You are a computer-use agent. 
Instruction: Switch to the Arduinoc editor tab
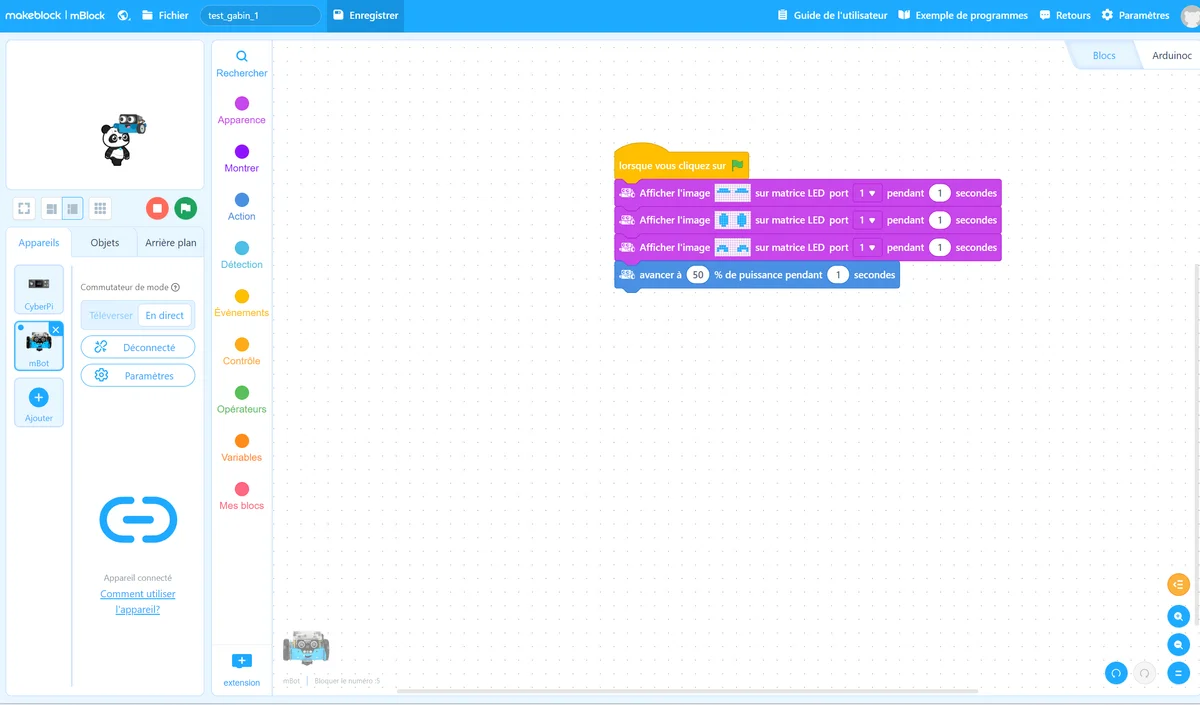pos(1172,55)
